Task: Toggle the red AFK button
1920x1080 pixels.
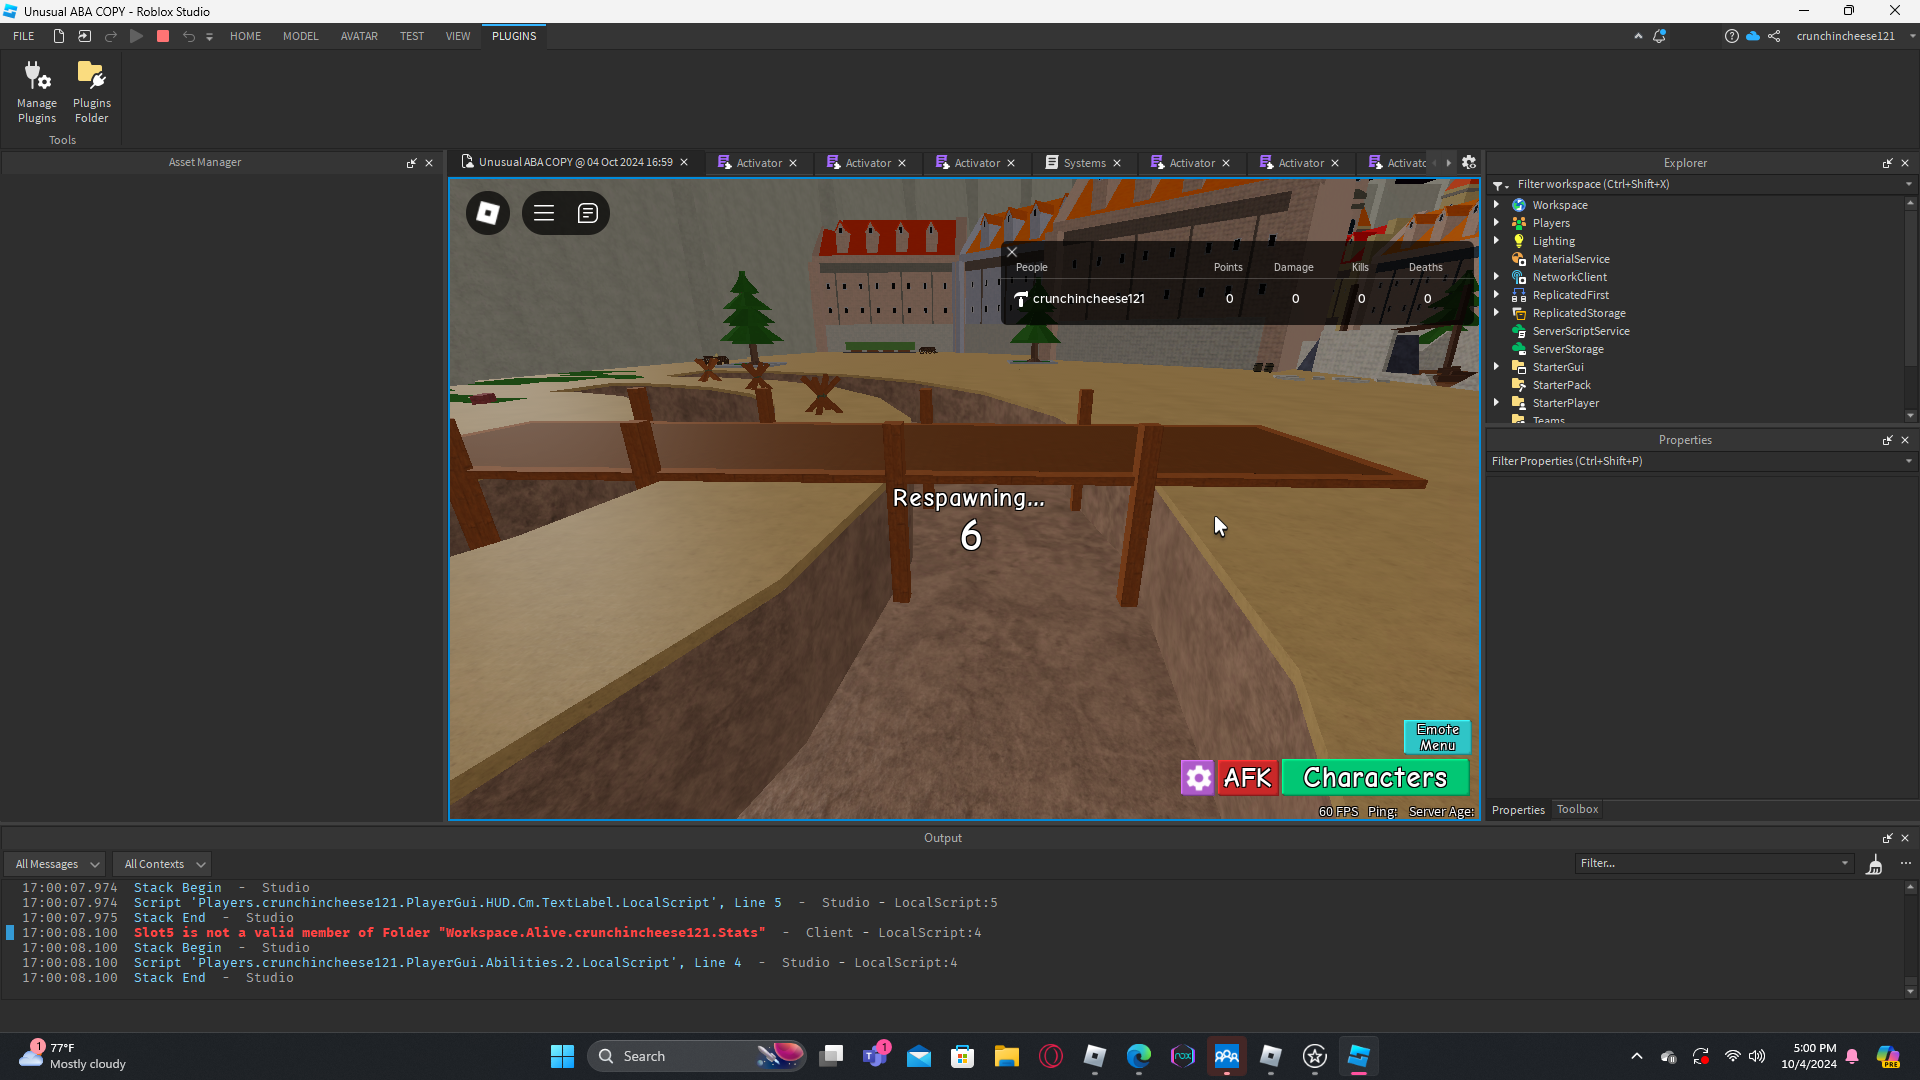Action: (1248, 777)
